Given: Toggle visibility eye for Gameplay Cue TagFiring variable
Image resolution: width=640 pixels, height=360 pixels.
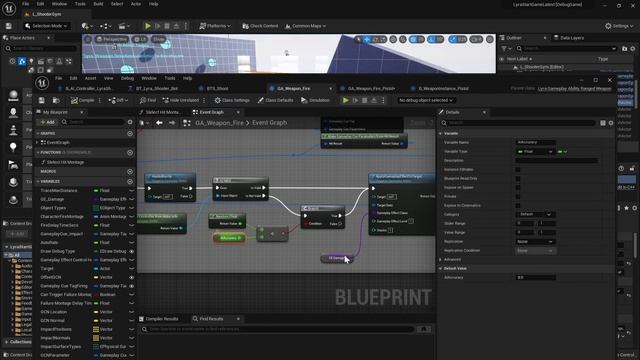Looking at the screenshot, I should point(131,286).
